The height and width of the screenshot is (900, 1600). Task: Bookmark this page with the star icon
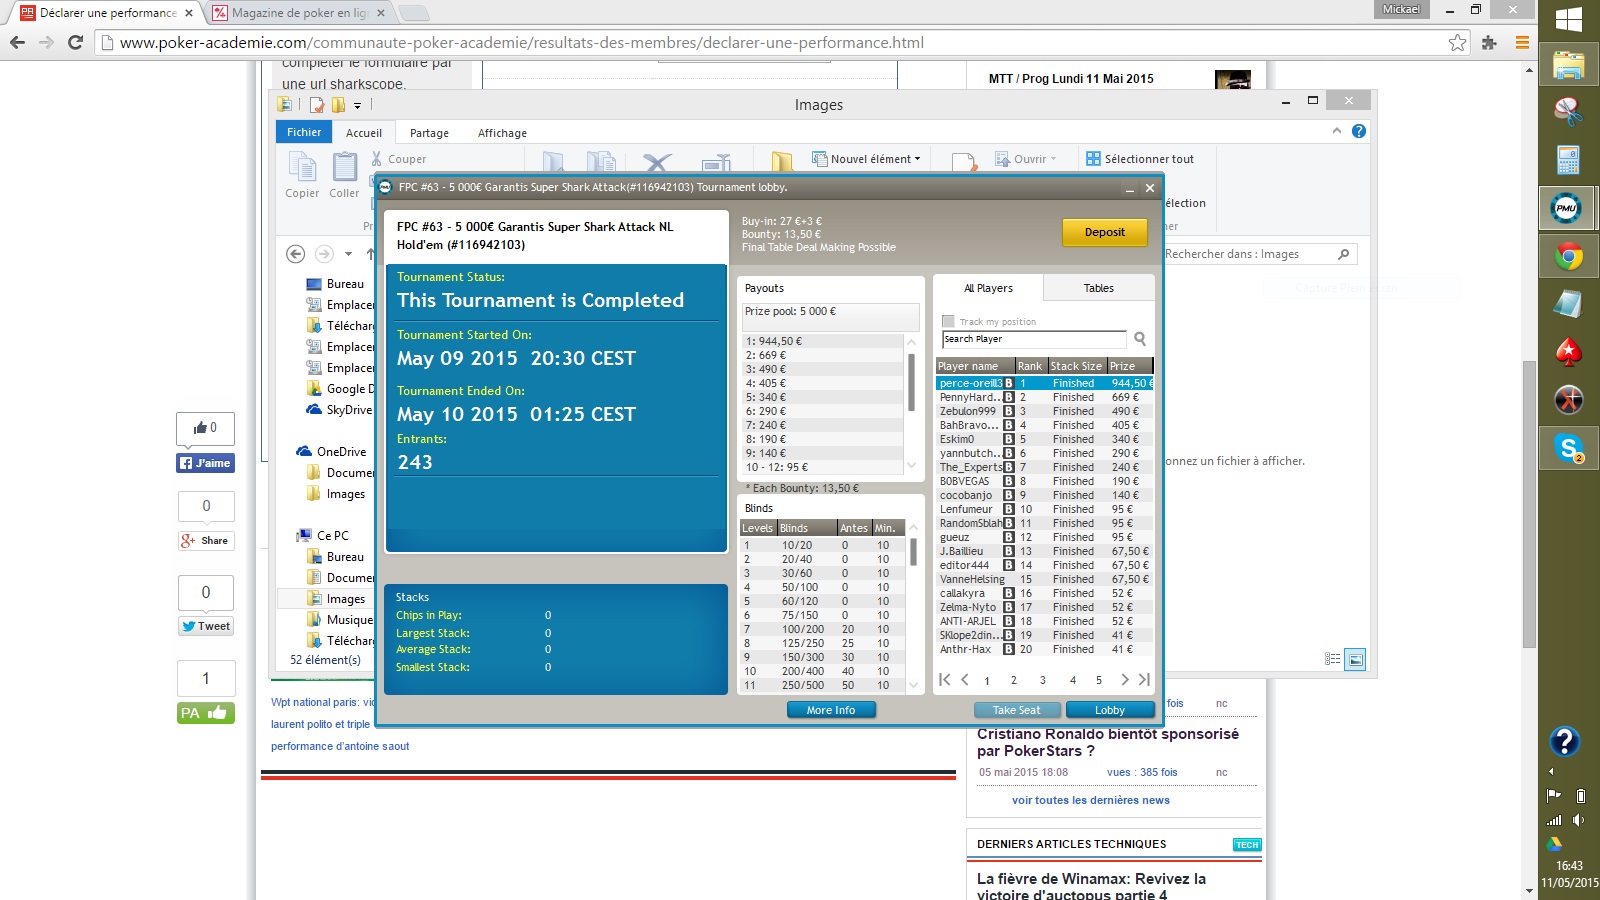click(1457, 42)
